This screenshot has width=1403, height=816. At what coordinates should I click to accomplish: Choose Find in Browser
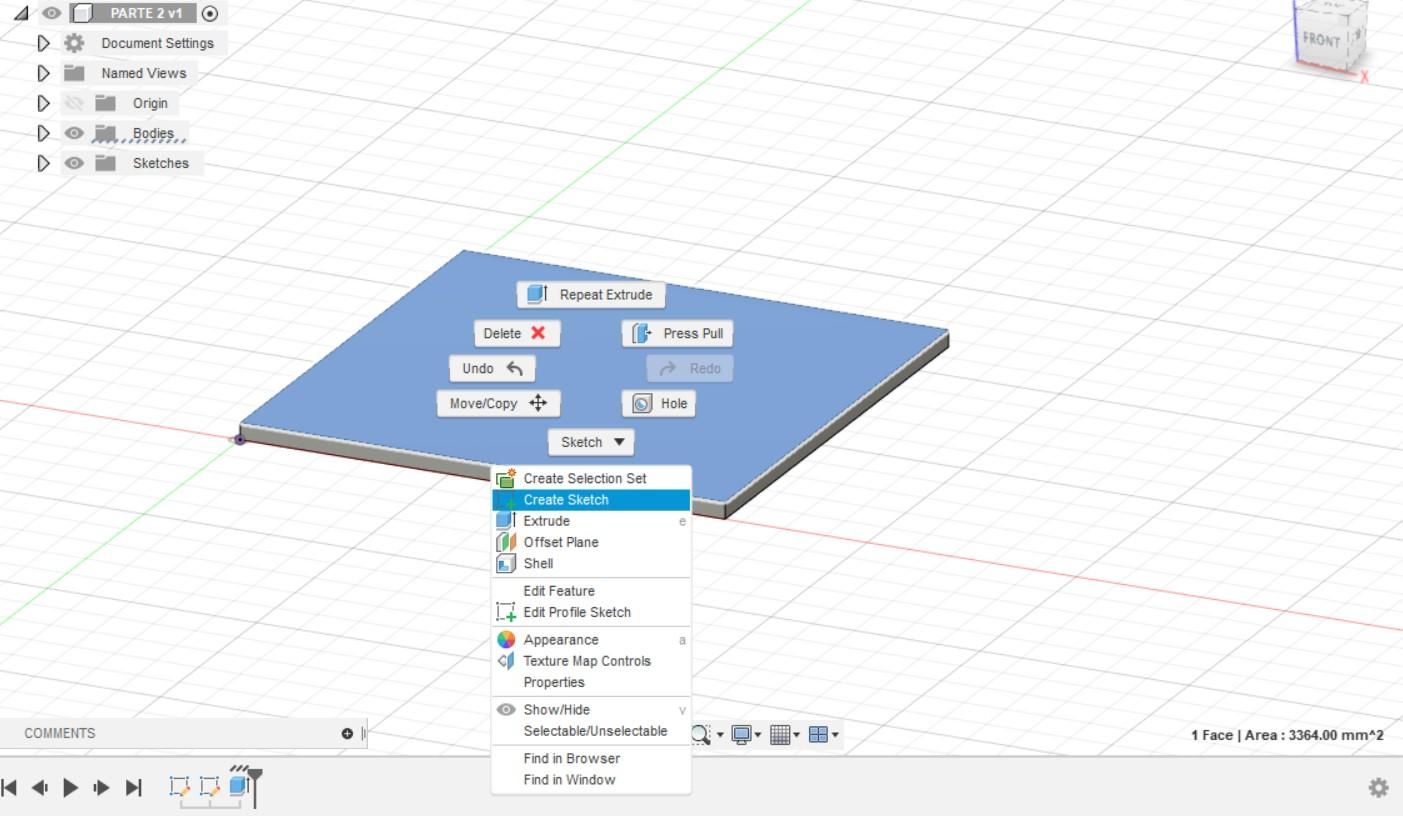(591, 758)
